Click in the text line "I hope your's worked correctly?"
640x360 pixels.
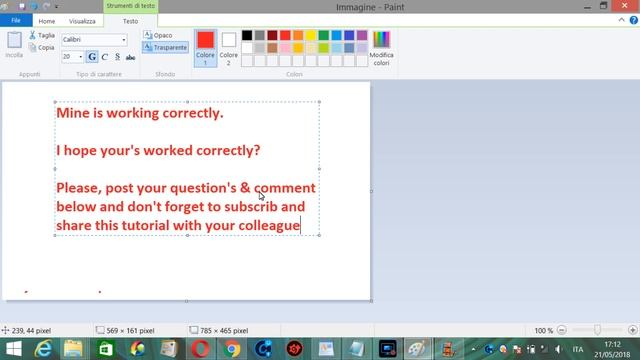pos(158,151)
